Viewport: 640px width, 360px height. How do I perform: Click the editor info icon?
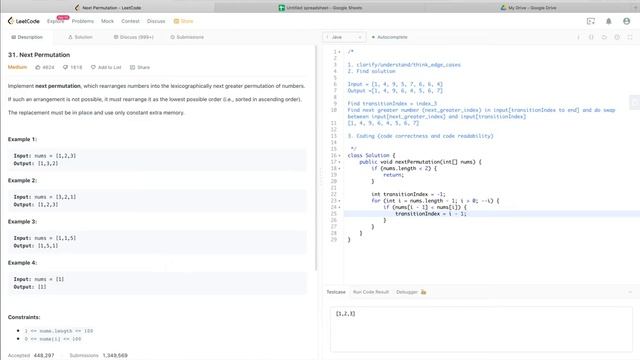[x=578, y=37]
